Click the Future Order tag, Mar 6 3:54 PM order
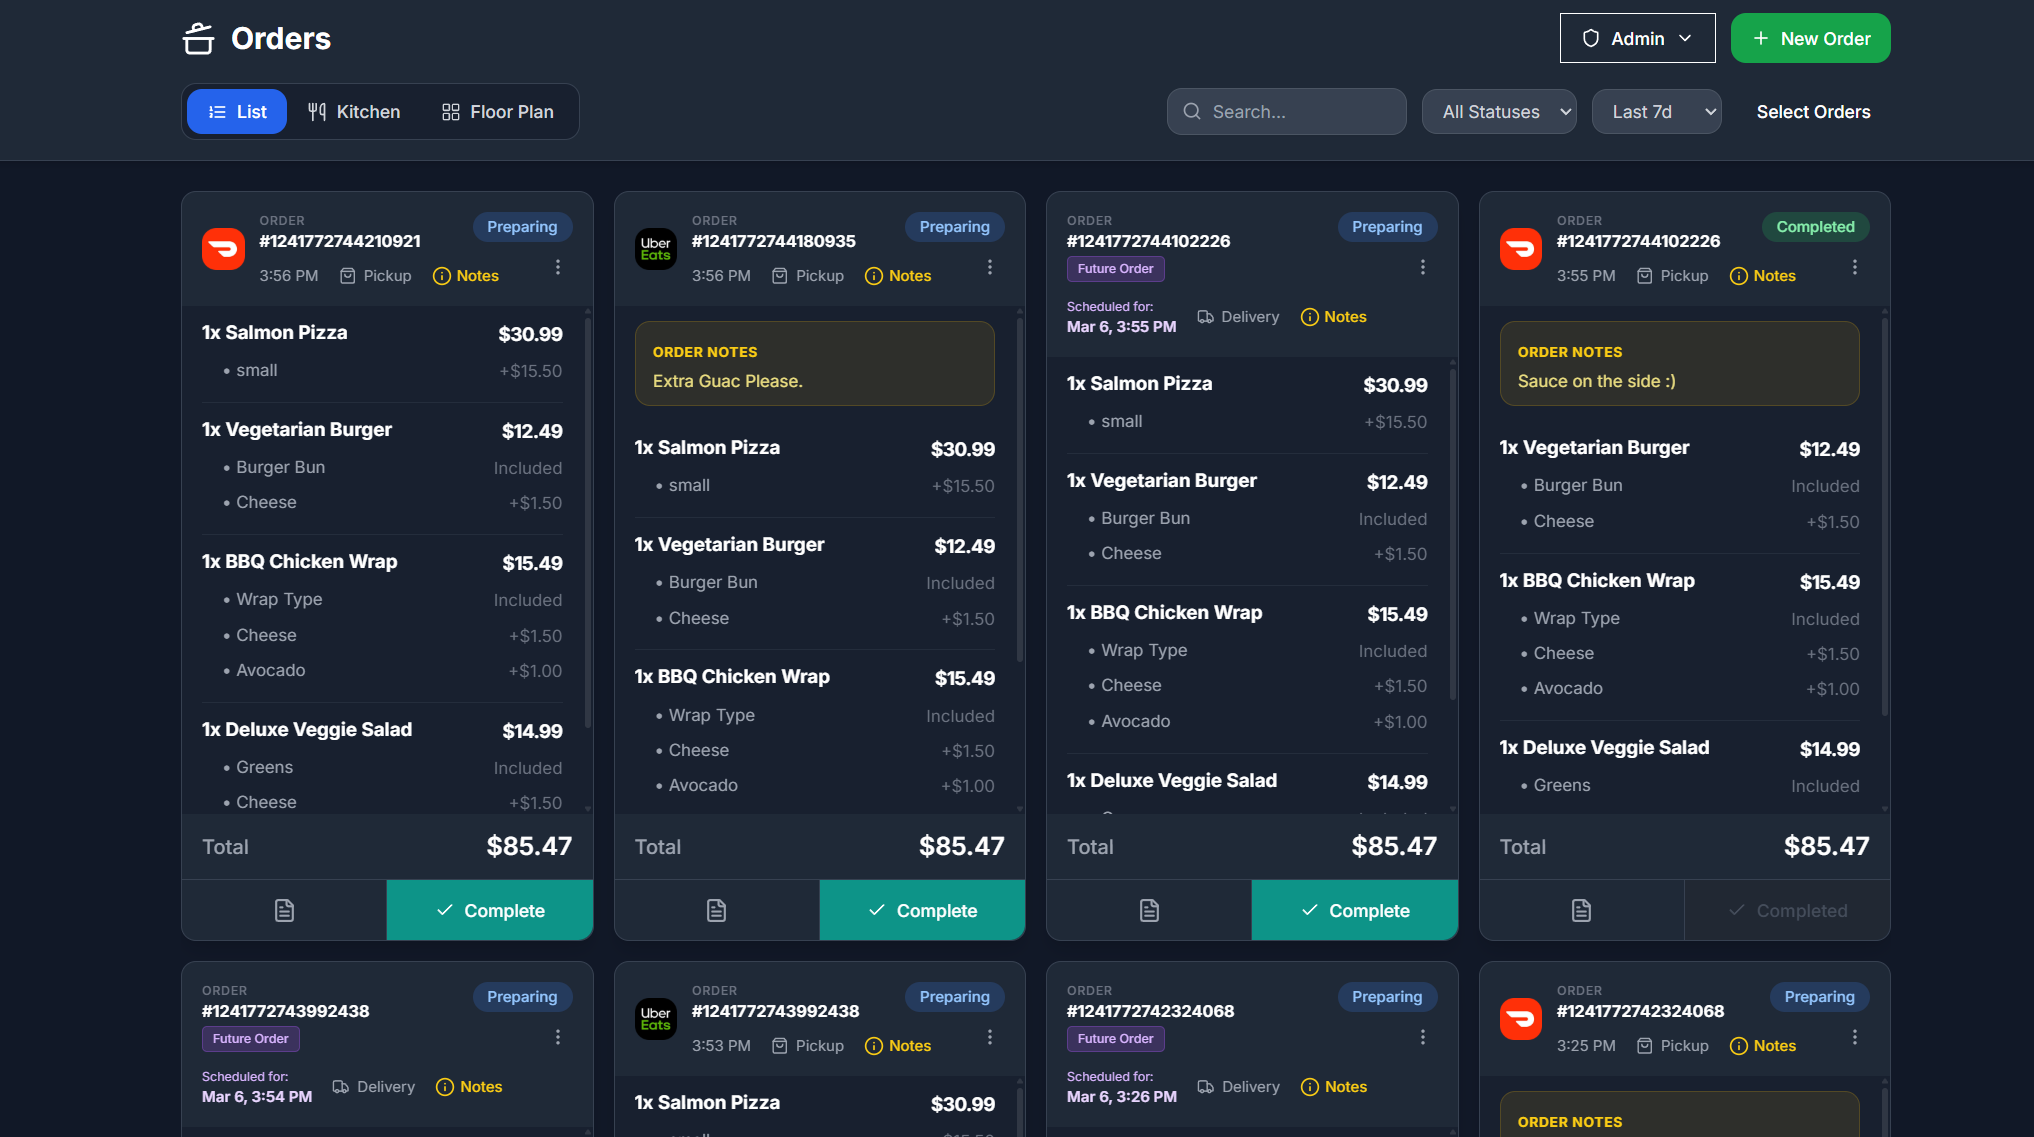The width and height of the screenshot is (2034, 1137). [x=250, y=1039]
